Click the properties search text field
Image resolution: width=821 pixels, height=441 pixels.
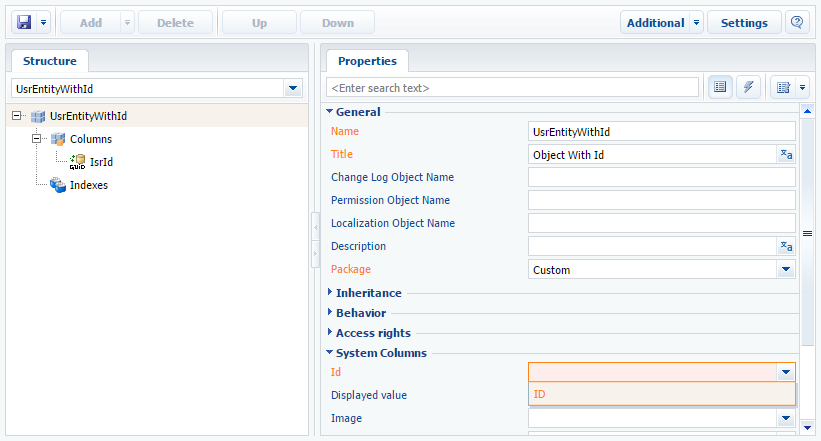click(x=512, y=87)
